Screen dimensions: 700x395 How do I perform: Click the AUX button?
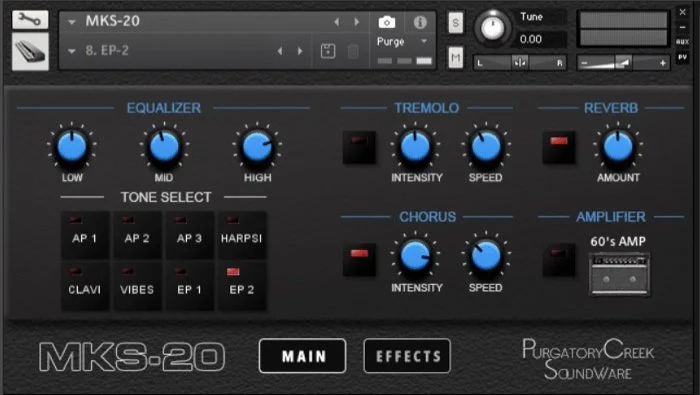coord(682,42)
